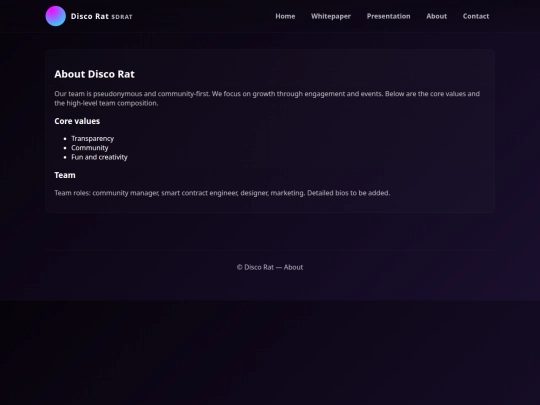Click the $DRAT ticker label
The height and width of the screenshot is (405, 540).
tap(122, 17)
